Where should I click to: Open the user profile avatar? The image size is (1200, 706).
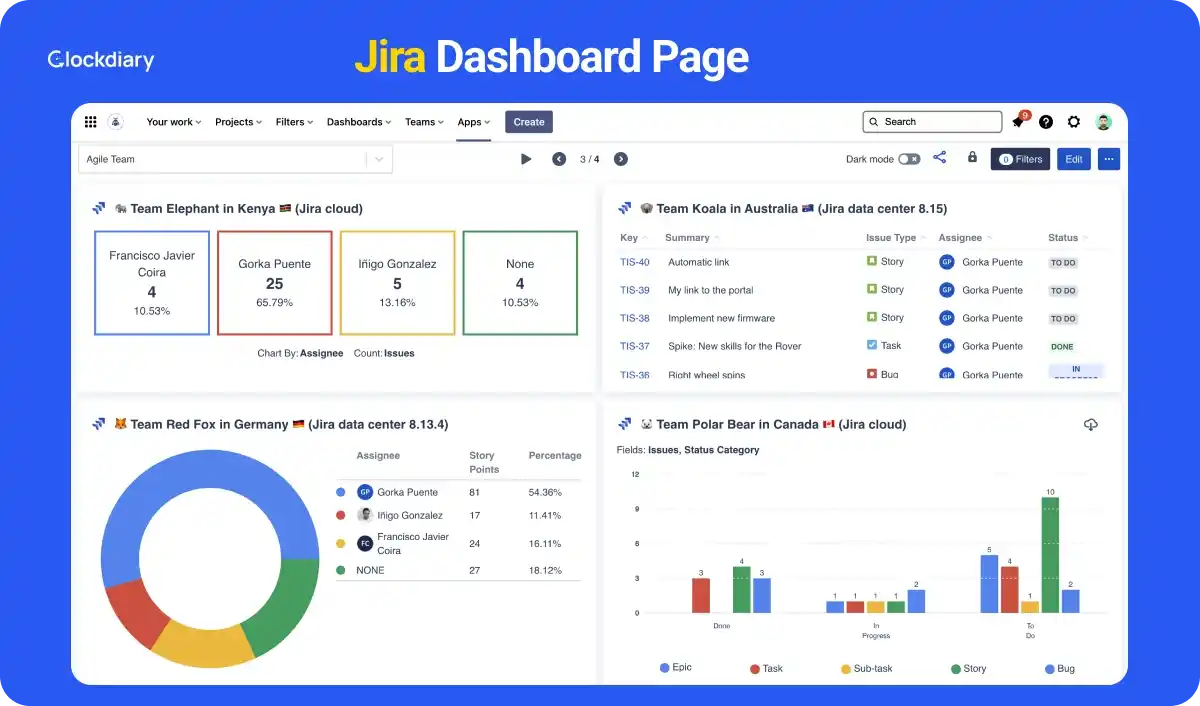(1103, 122)
